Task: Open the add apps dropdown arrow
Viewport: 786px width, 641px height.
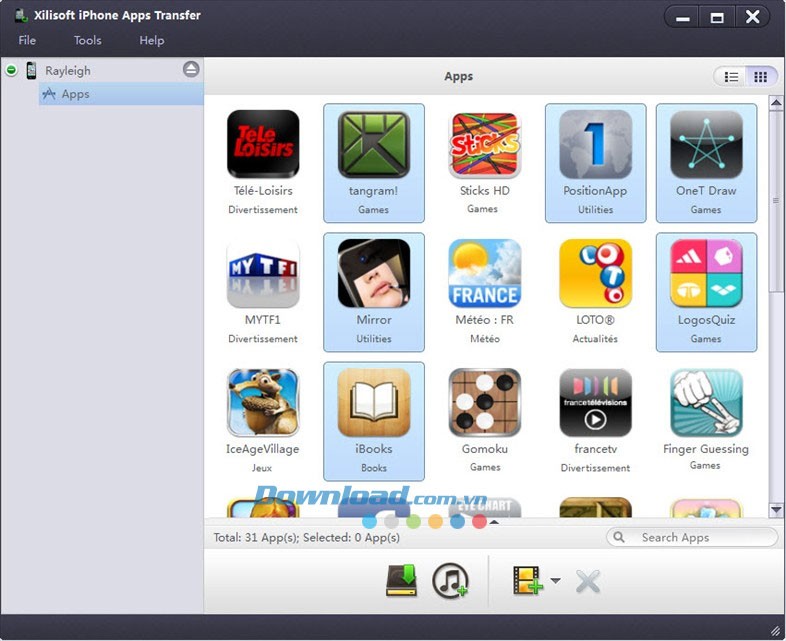Action: point(555,581)
